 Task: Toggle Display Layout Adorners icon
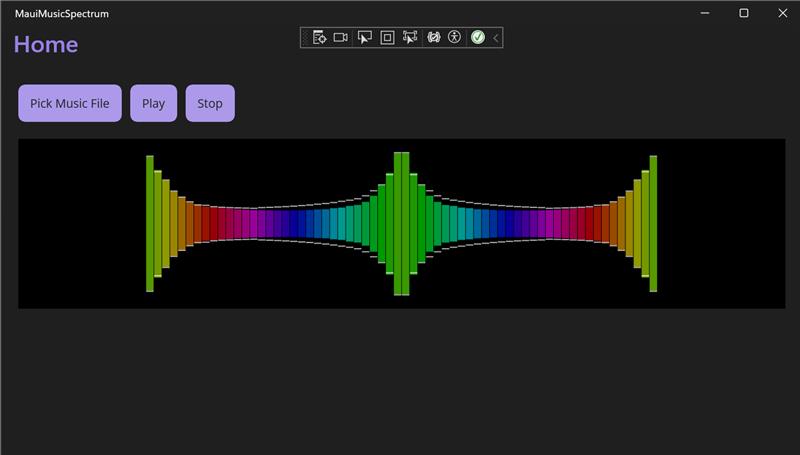(387, 37)
